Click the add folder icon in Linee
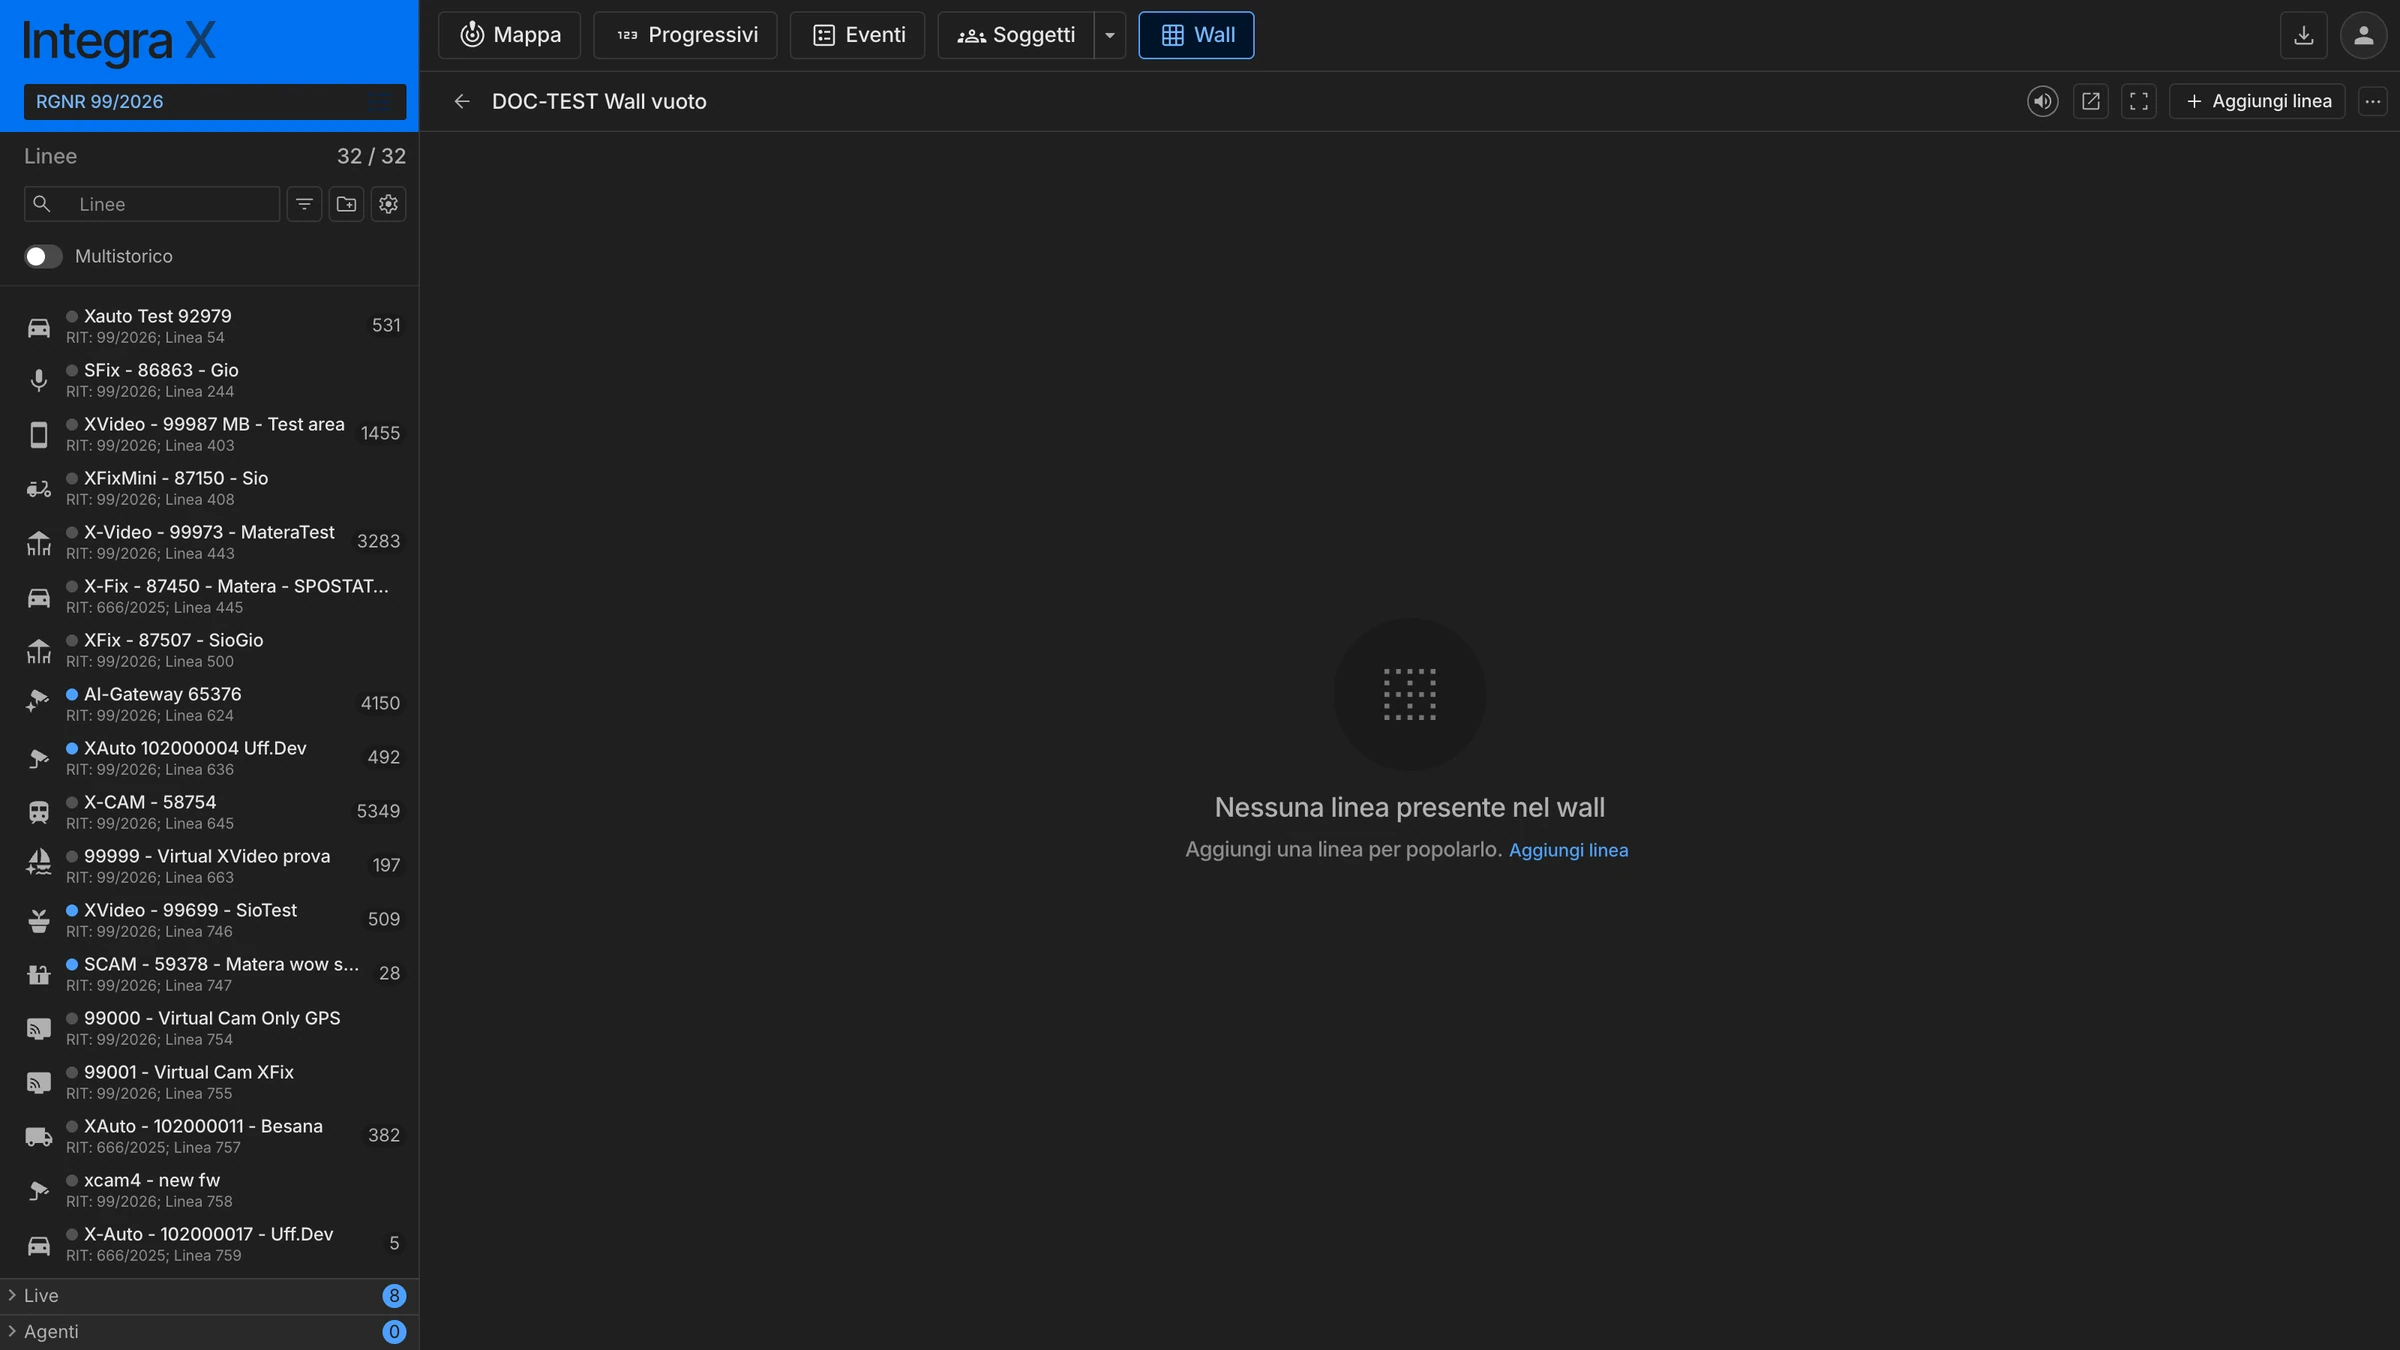The width and height of the screenshot is (2400, 1350). tap(346, 204)
